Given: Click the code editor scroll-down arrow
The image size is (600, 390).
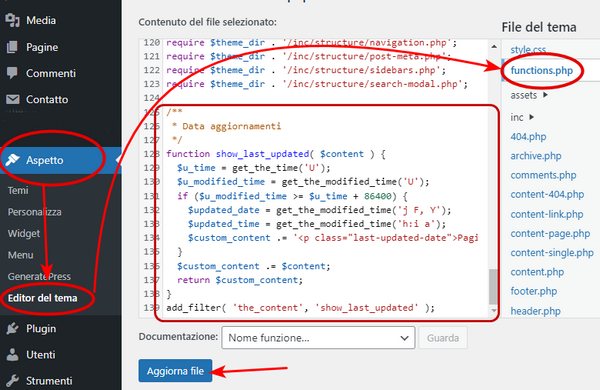Looking at the screenshot, I should click(494, 310).
